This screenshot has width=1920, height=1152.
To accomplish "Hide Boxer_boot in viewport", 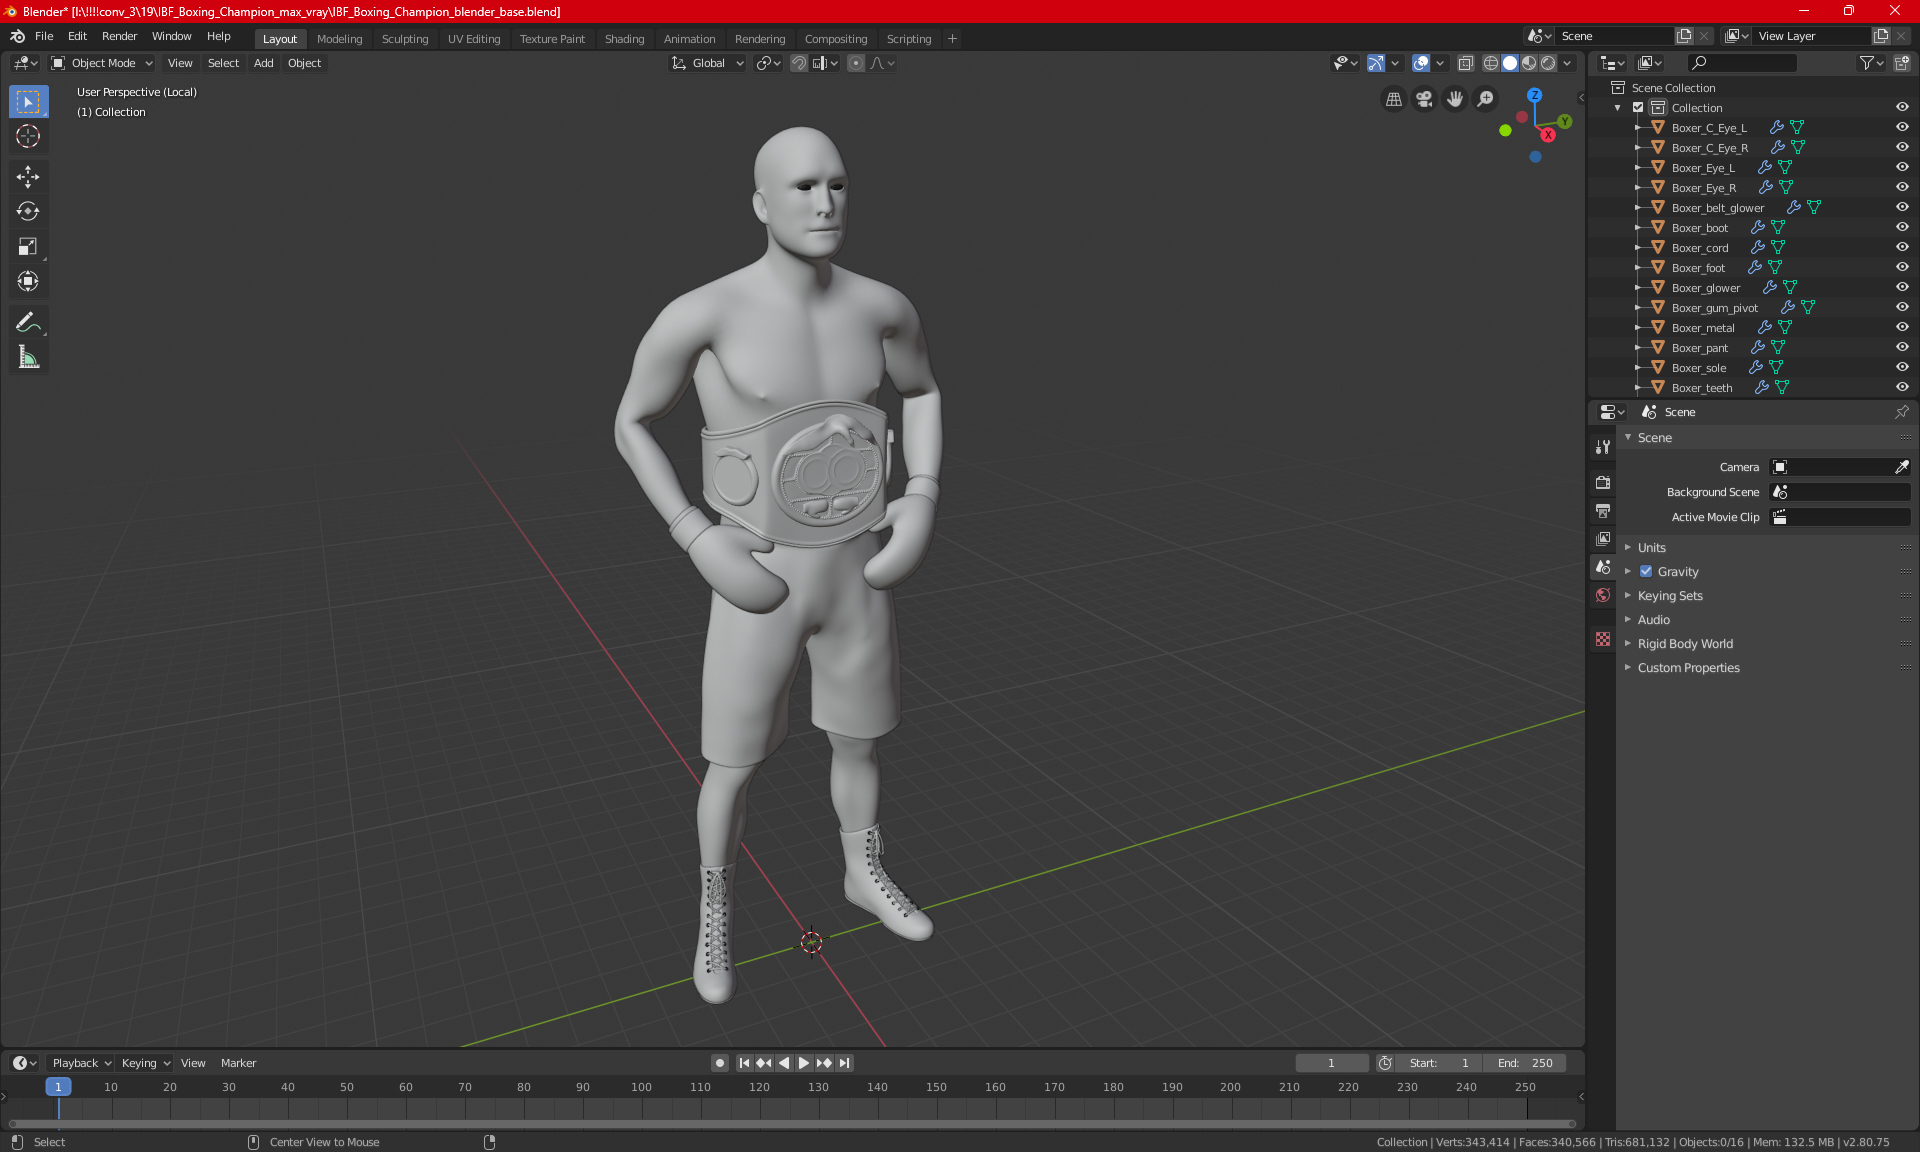I will (x=1901, y=227).
